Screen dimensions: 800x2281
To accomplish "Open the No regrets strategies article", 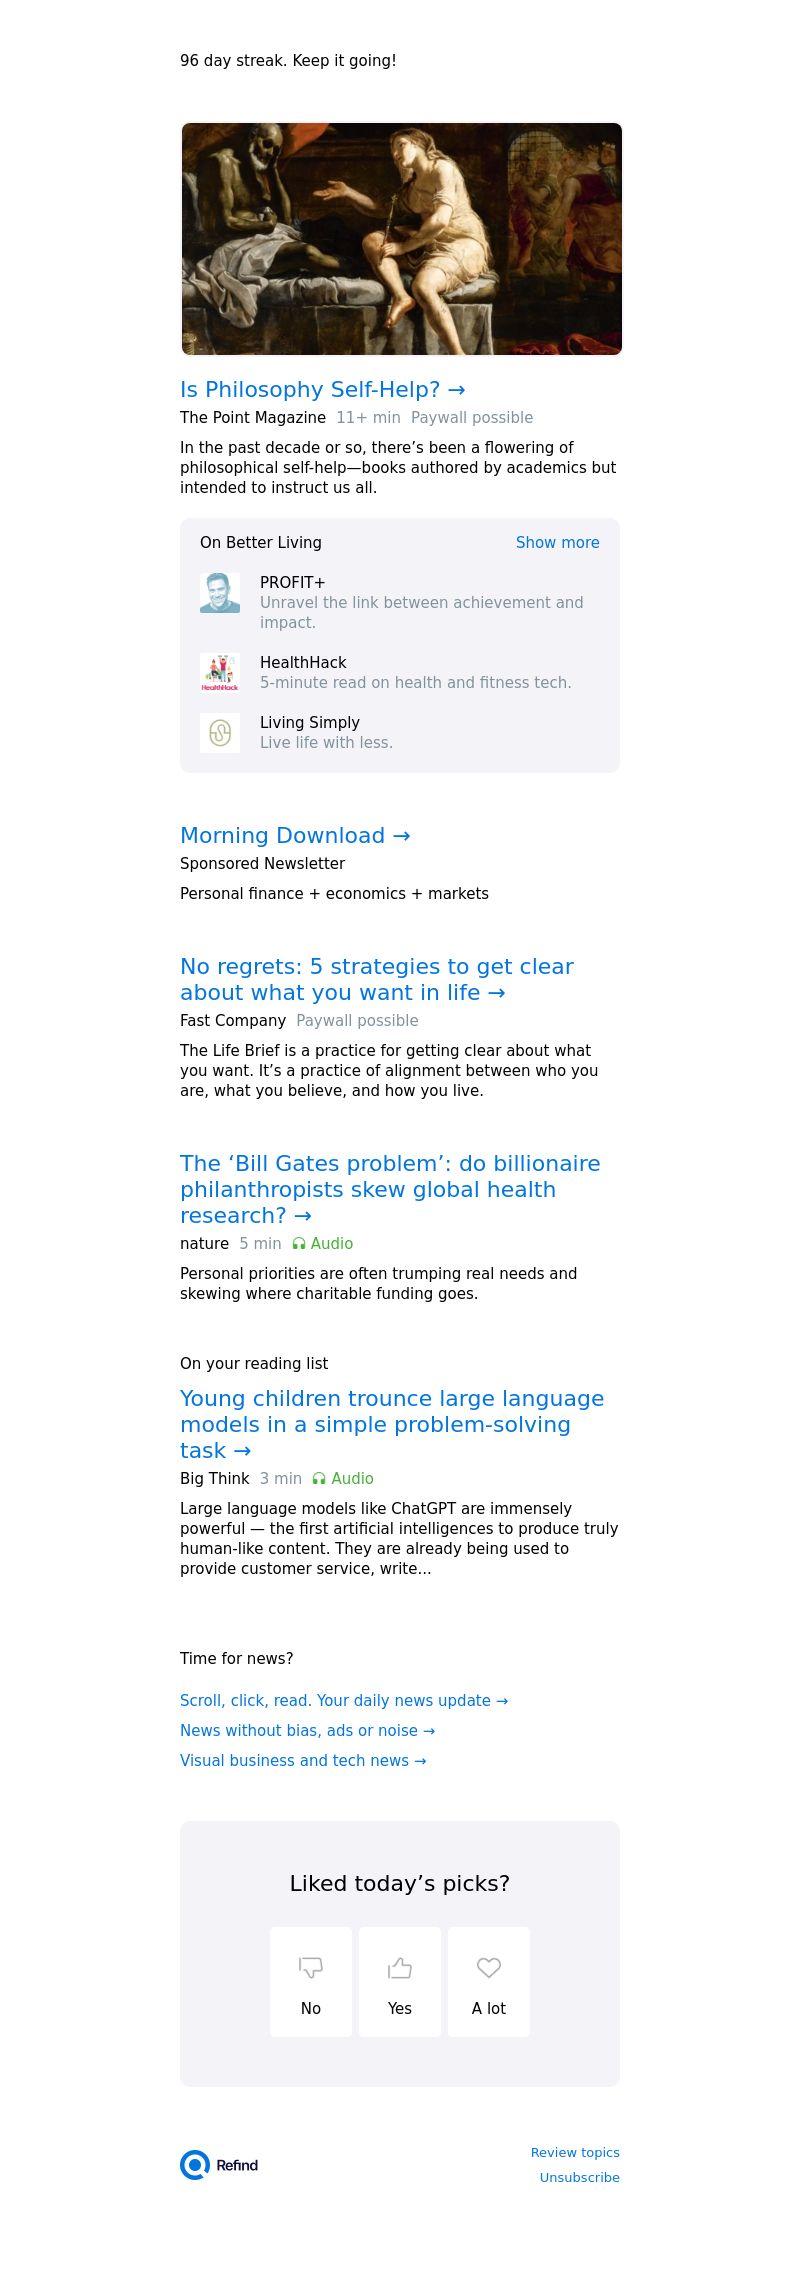I will [376, 980].
